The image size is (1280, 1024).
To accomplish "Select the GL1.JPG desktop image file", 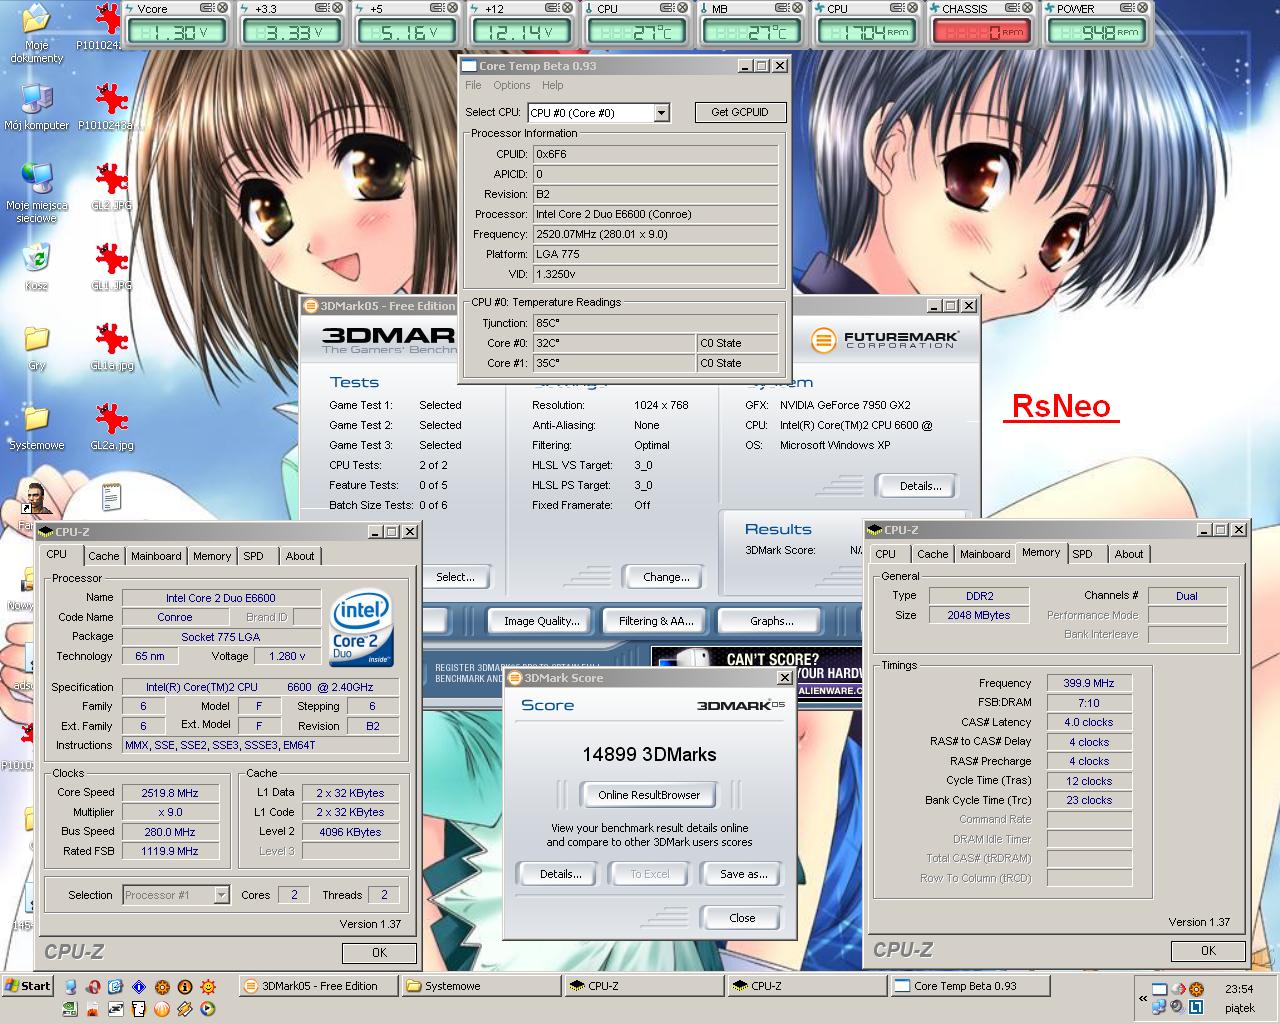I will [x=111, y=267].
